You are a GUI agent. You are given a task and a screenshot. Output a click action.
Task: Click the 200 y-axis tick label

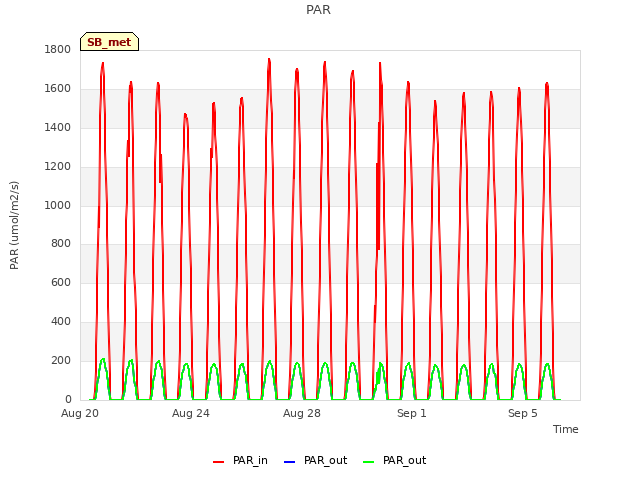coord(61,360)
